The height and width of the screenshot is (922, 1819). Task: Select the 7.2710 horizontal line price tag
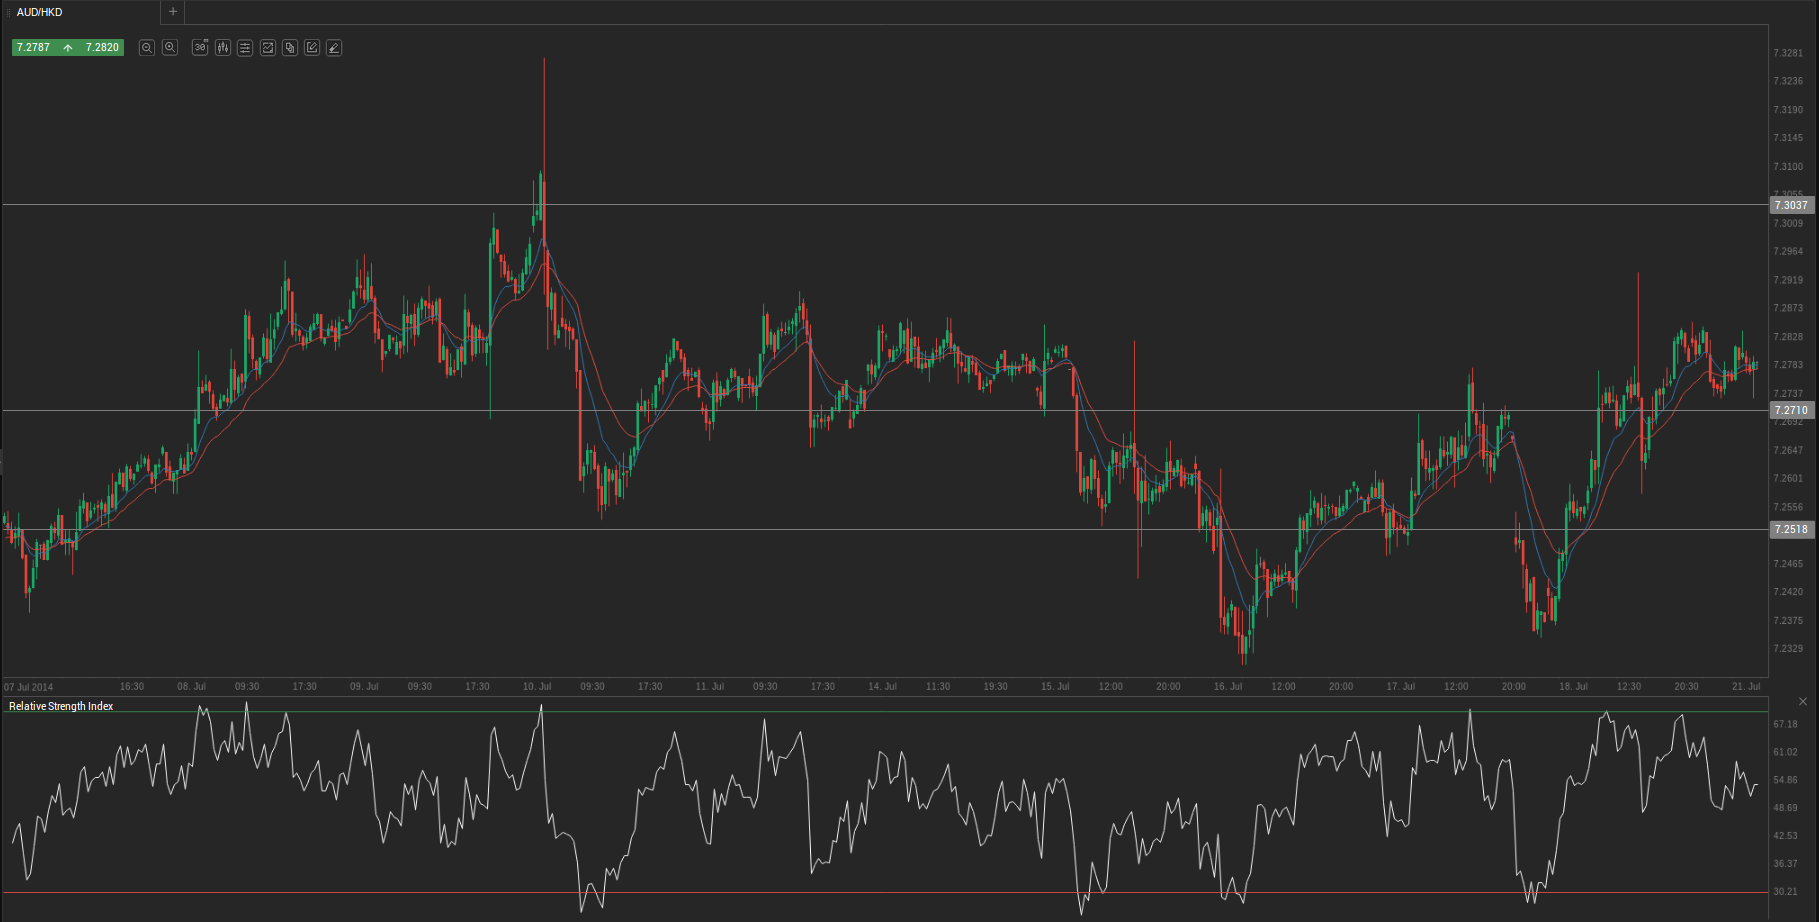tap(1791, 410)
